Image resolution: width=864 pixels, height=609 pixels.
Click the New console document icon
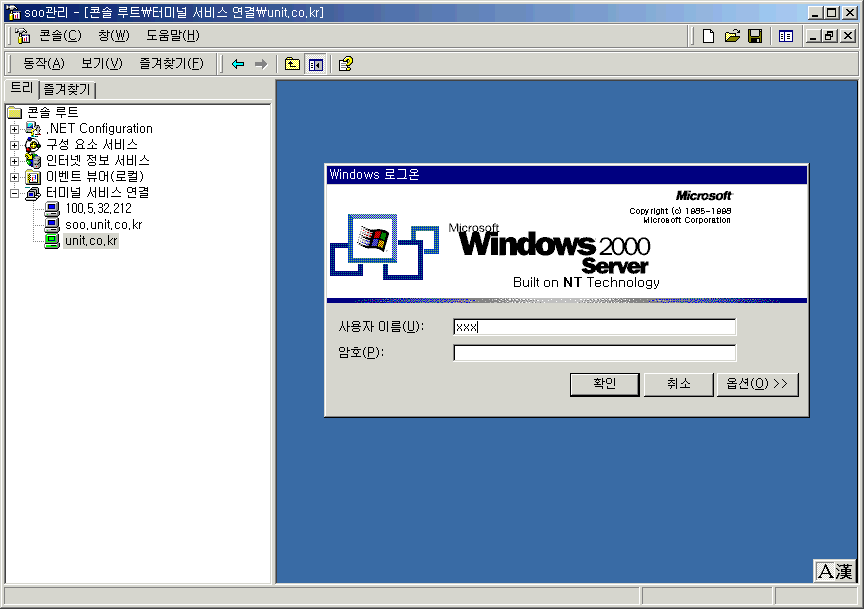tap(709, 36)
